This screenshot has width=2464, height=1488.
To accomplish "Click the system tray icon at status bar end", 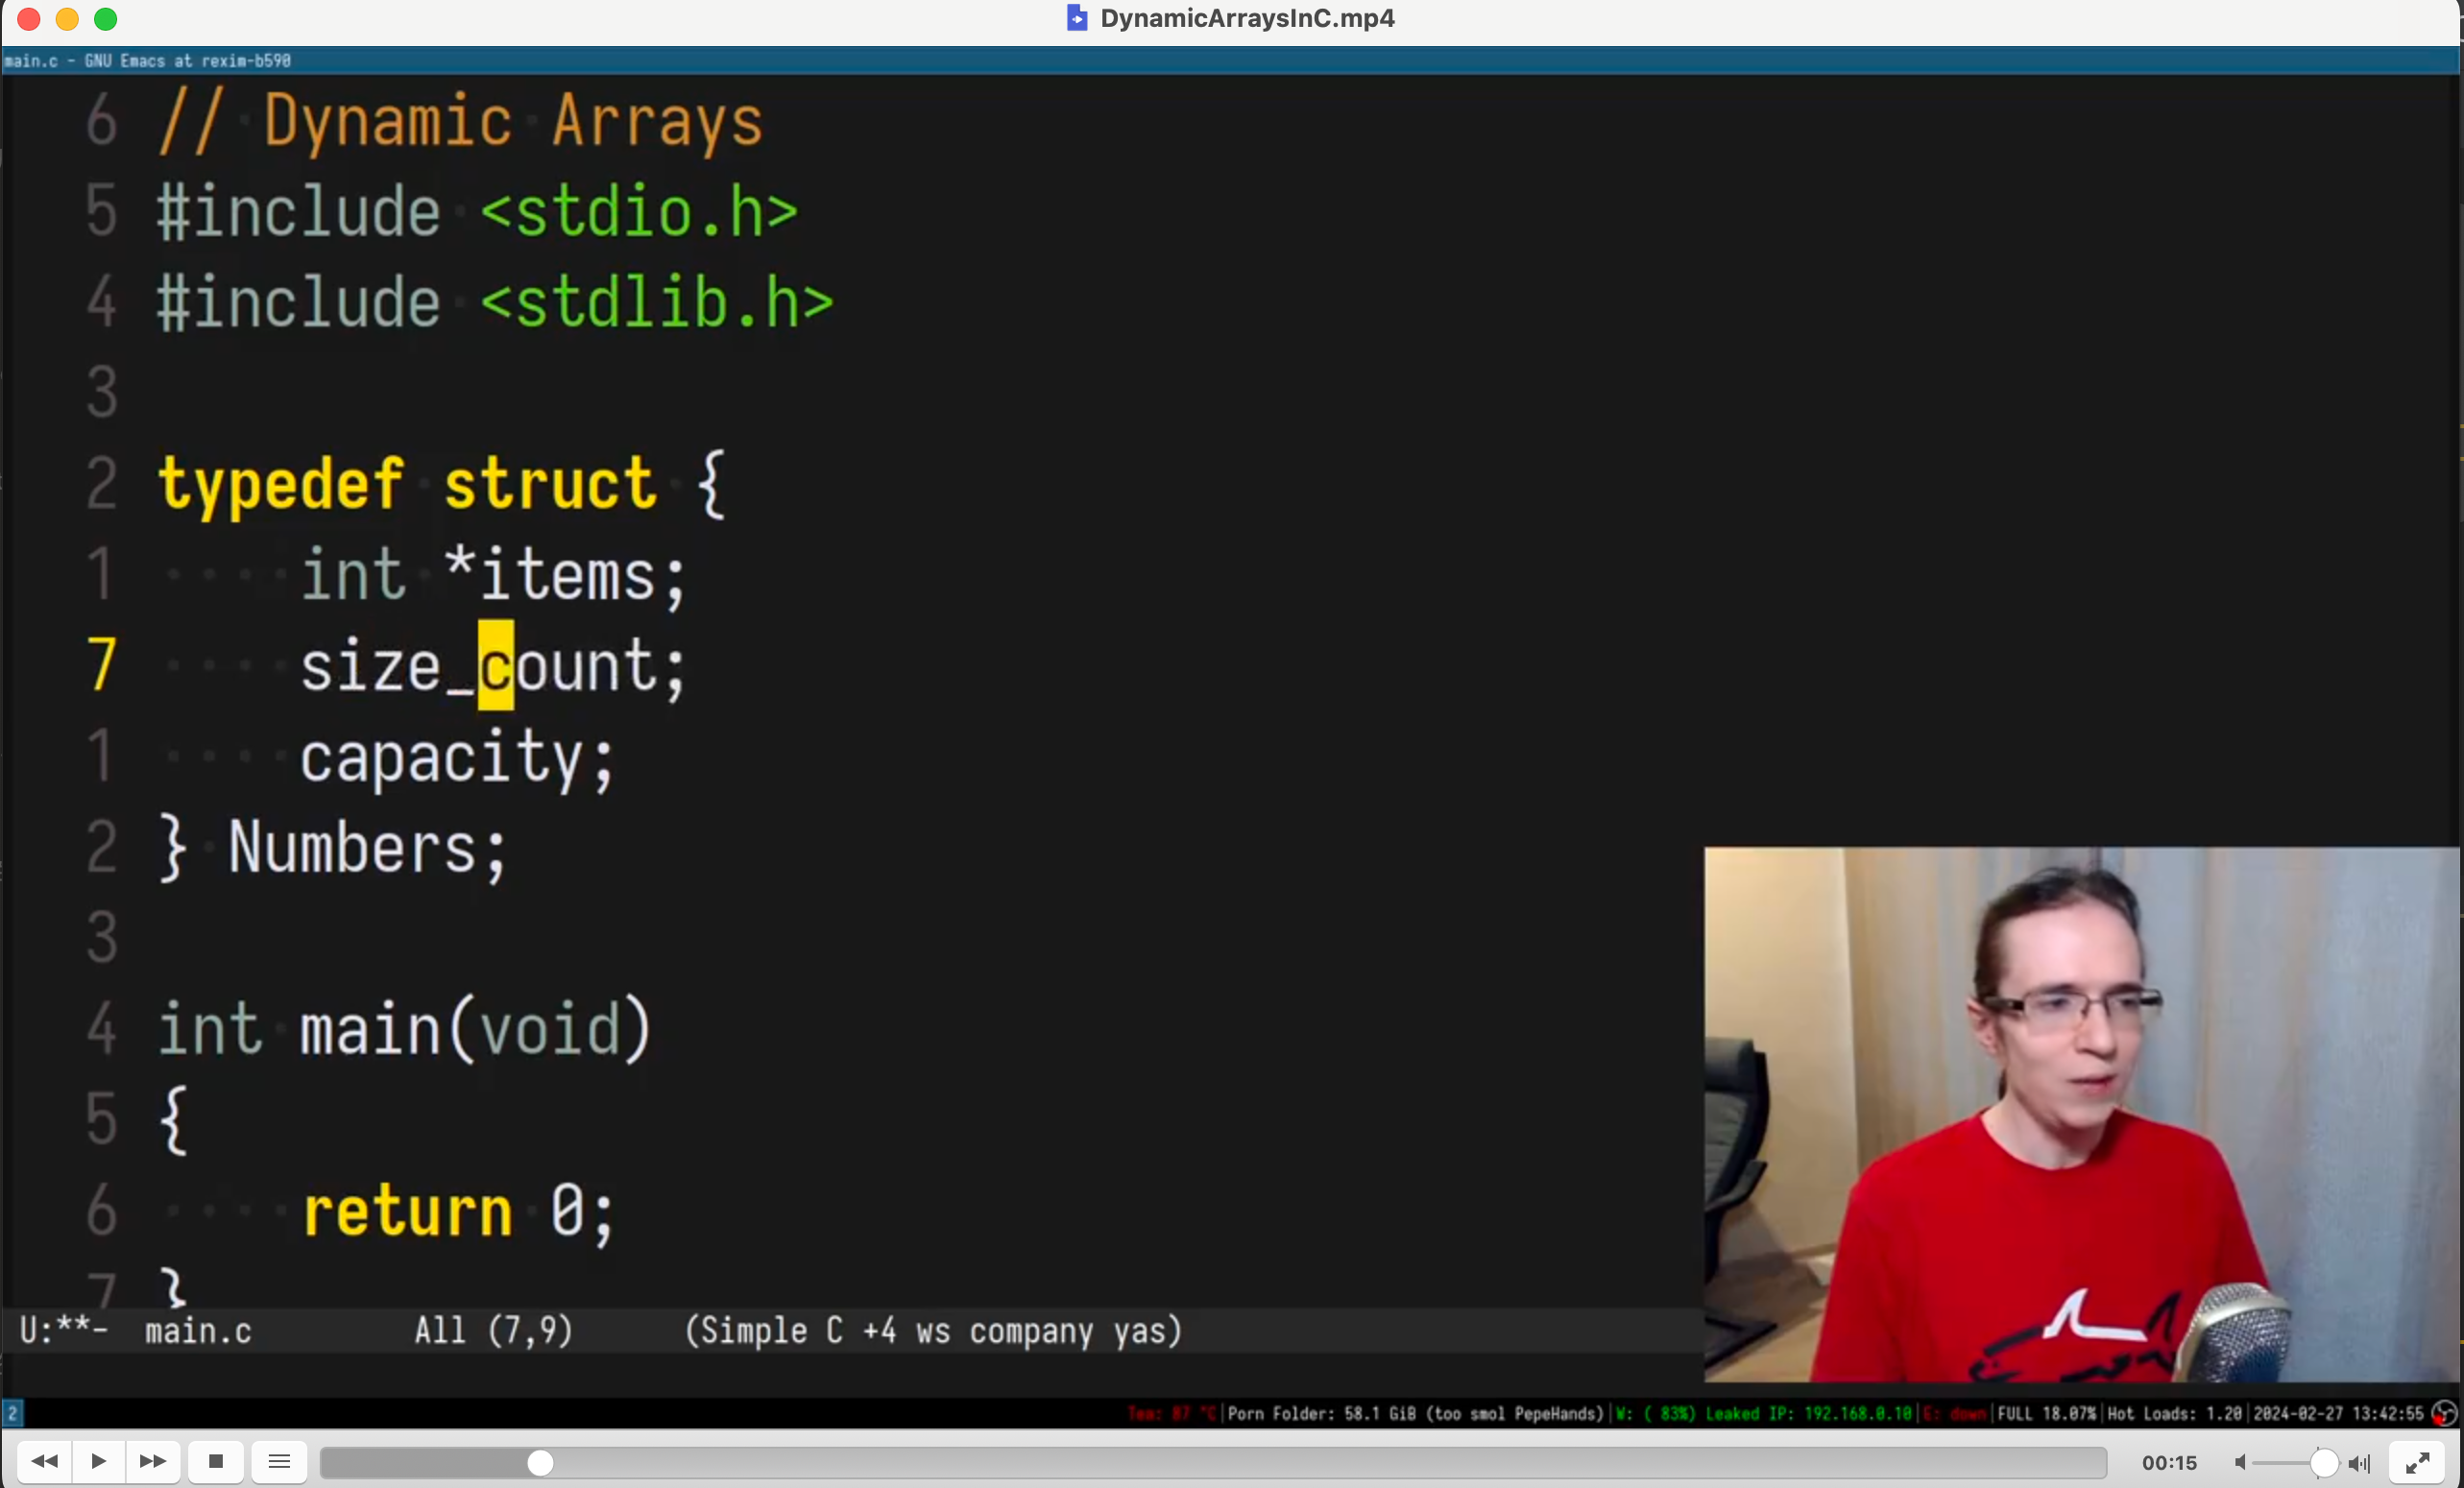I will [2443, 1413].
